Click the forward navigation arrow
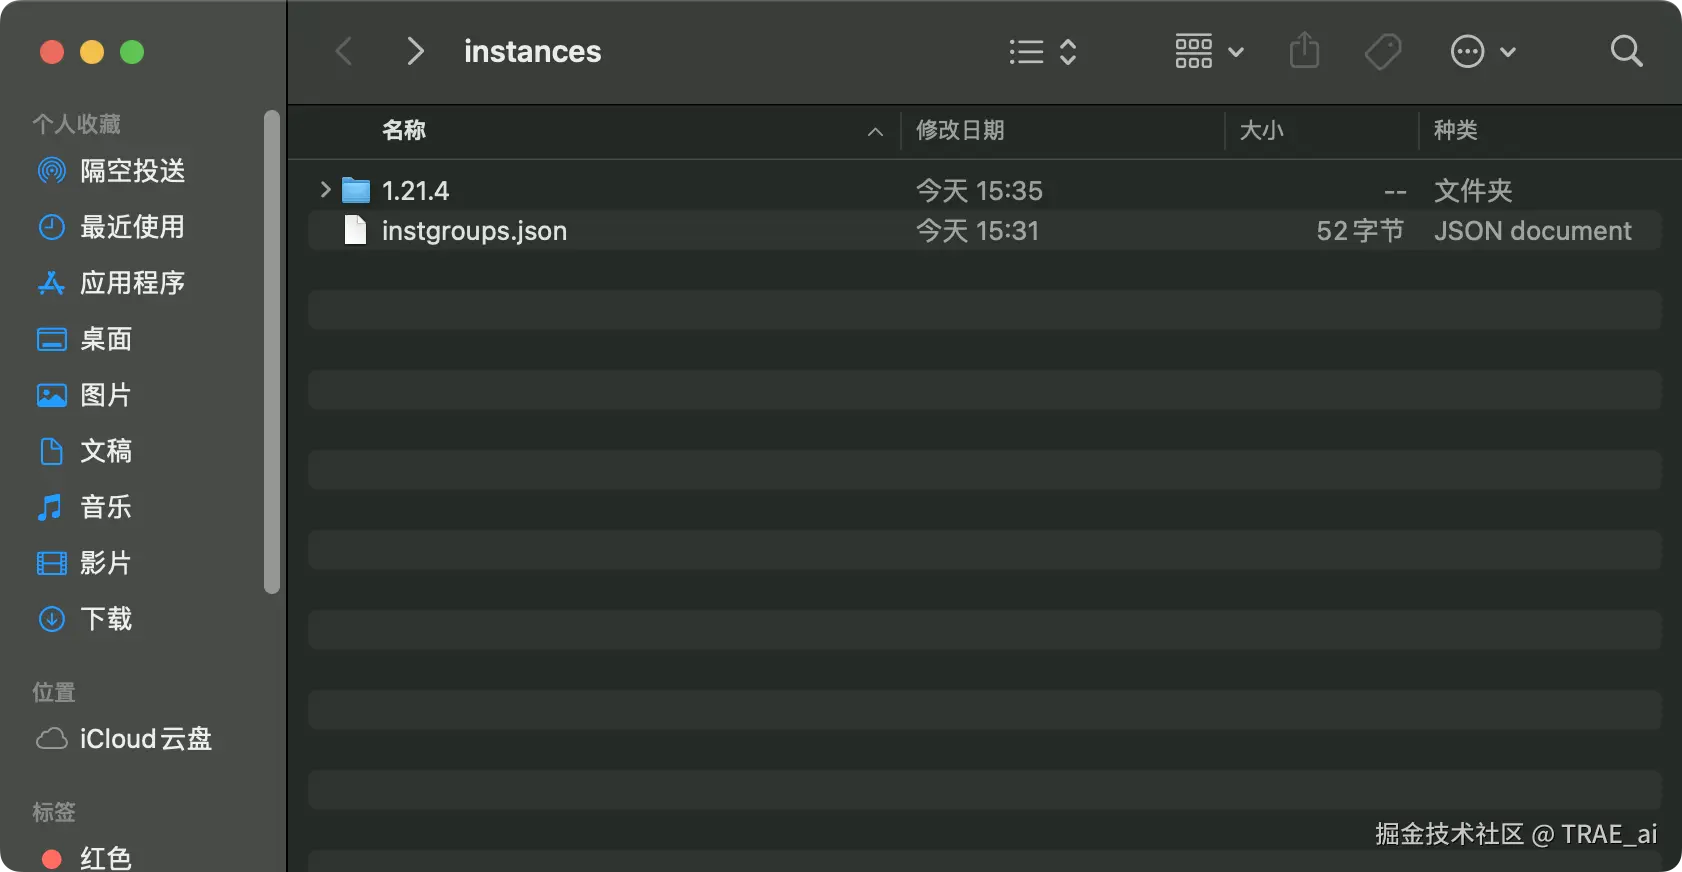 coord(415,51)
